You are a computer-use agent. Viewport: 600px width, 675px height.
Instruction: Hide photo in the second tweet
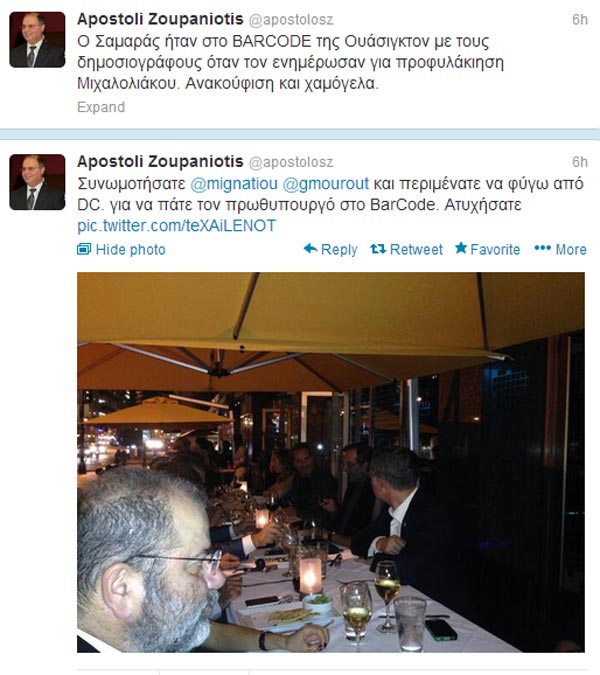tap(121, 249)
